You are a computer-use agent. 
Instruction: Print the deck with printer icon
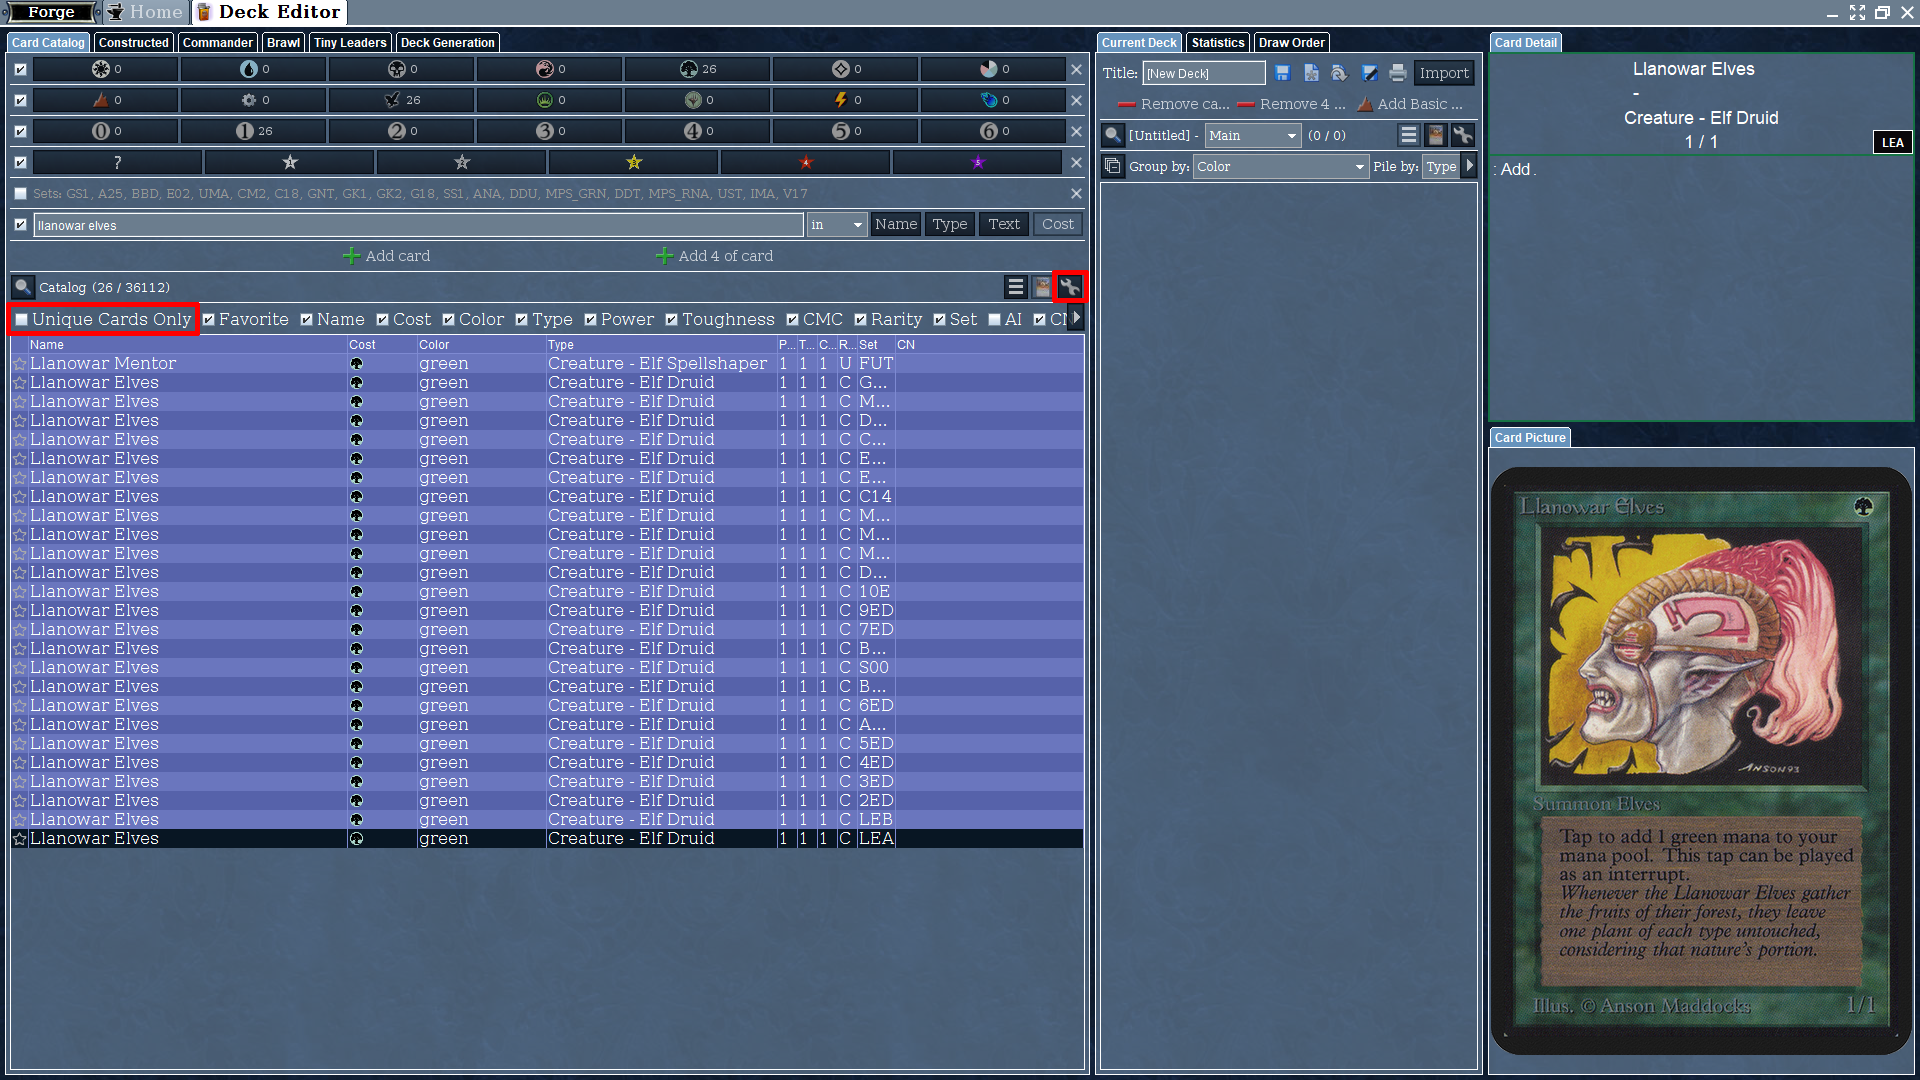[x=1398, y=73]
